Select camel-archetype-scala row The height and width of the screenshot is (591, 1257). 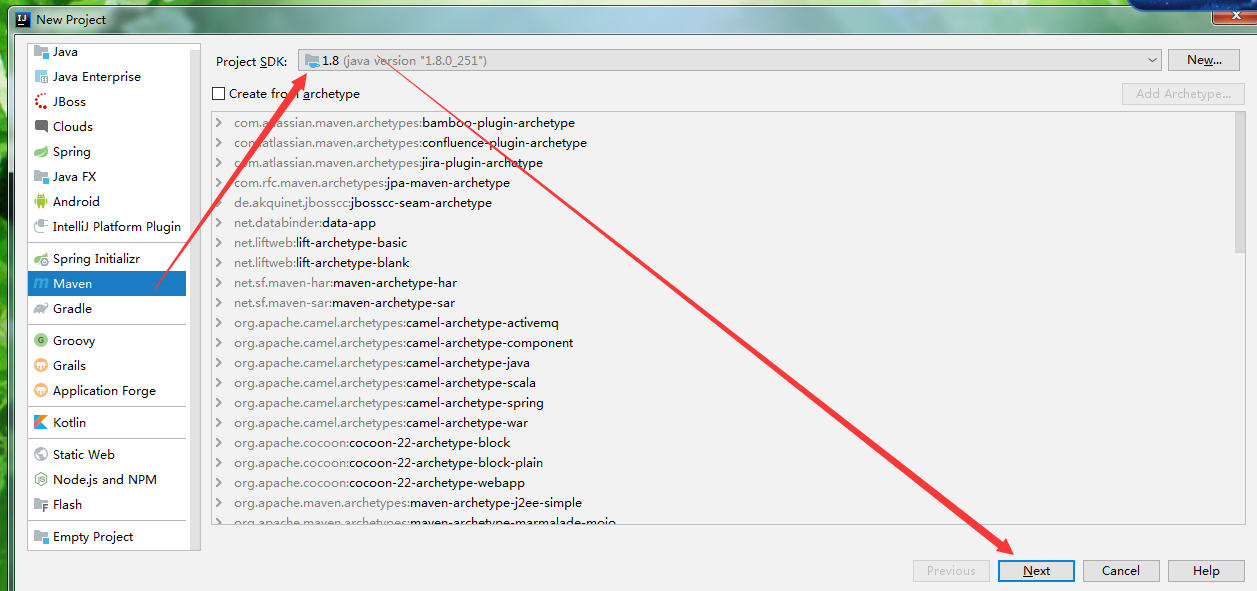[x=722, y=383]
